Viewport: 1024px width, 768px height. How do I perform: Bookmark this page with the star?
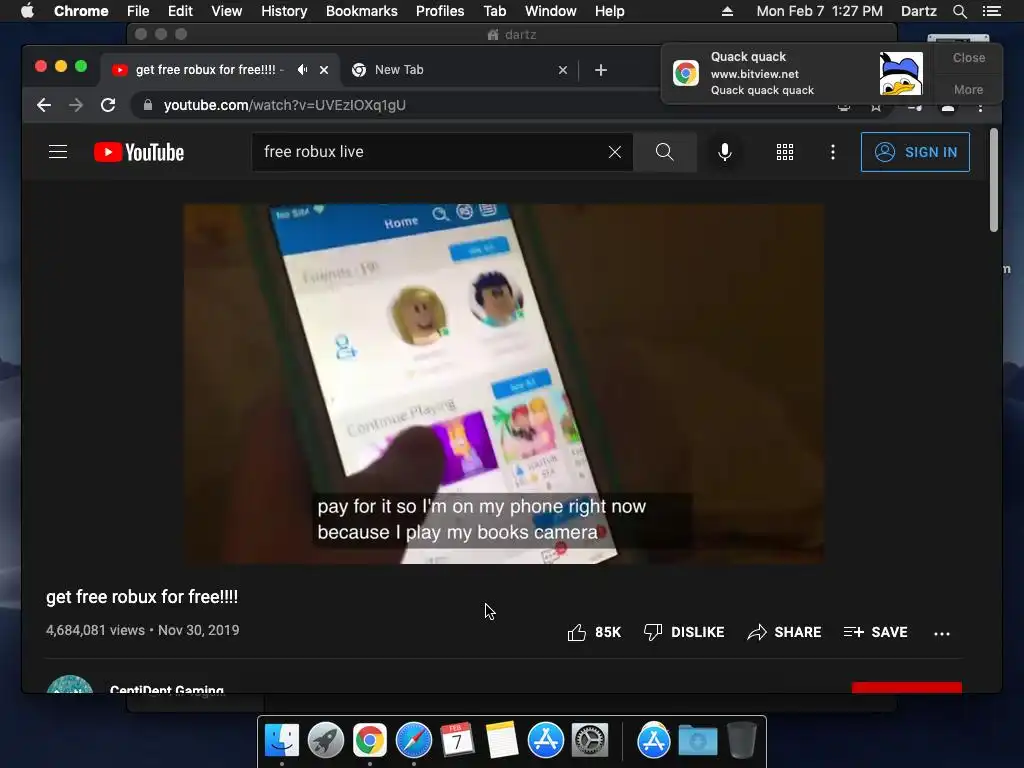coord(876,106)
